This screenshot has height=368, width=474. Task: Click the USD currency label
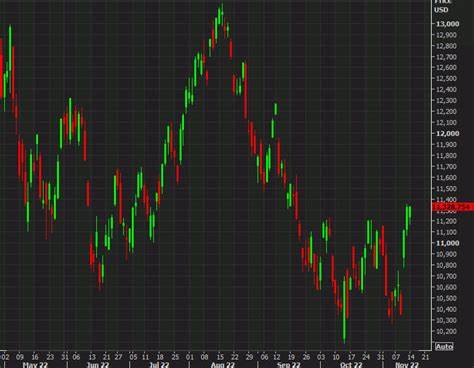point(441,10)
